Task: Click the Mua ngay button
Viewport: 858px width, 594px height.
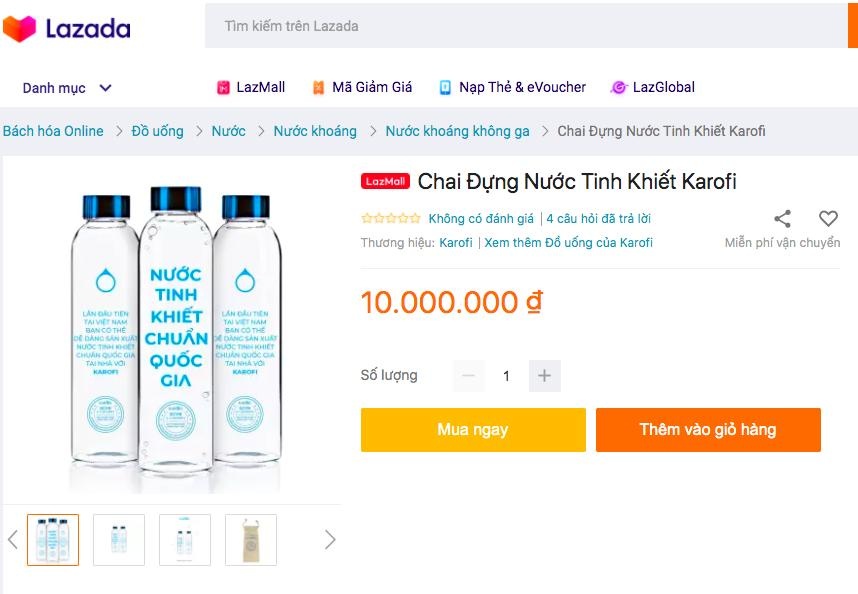Action: (x=473, y=430)
